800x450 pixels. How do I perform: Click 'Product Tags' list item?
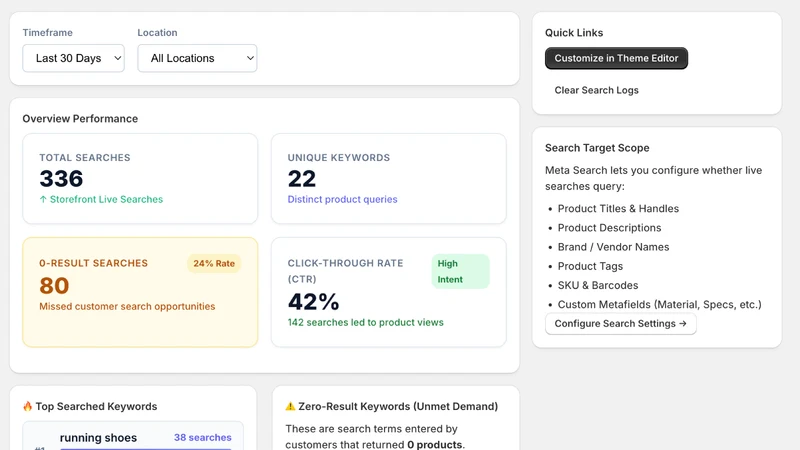pos(590,266)
